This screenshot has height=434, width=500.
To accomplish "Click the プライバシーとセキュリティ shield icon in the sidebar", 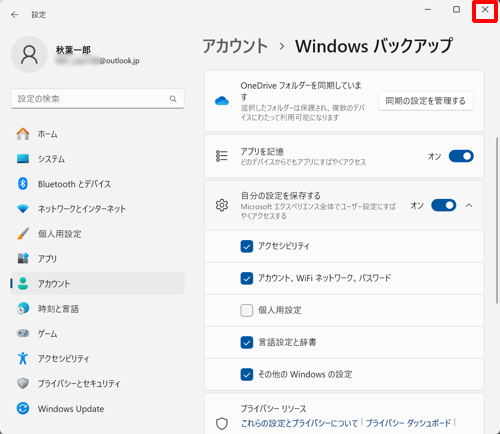I will [23, 383].
